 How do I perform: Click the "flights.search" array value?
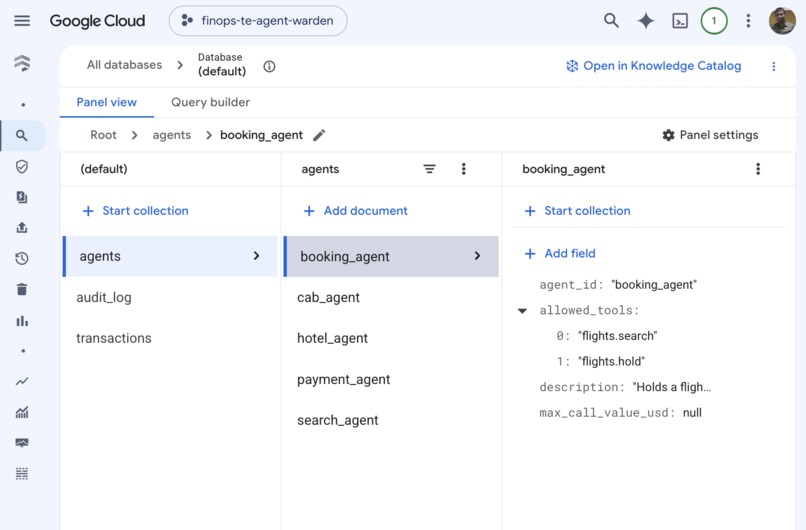(x=617, y=336)
